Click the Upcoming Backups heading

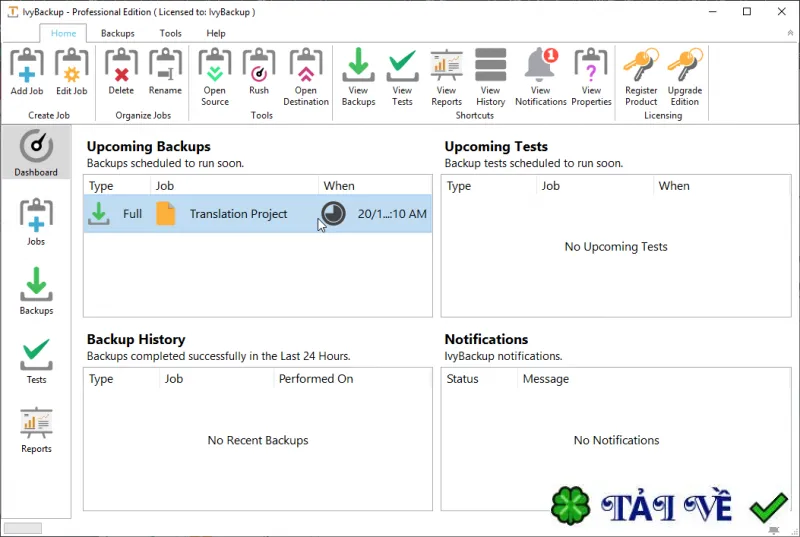[148, 146]
